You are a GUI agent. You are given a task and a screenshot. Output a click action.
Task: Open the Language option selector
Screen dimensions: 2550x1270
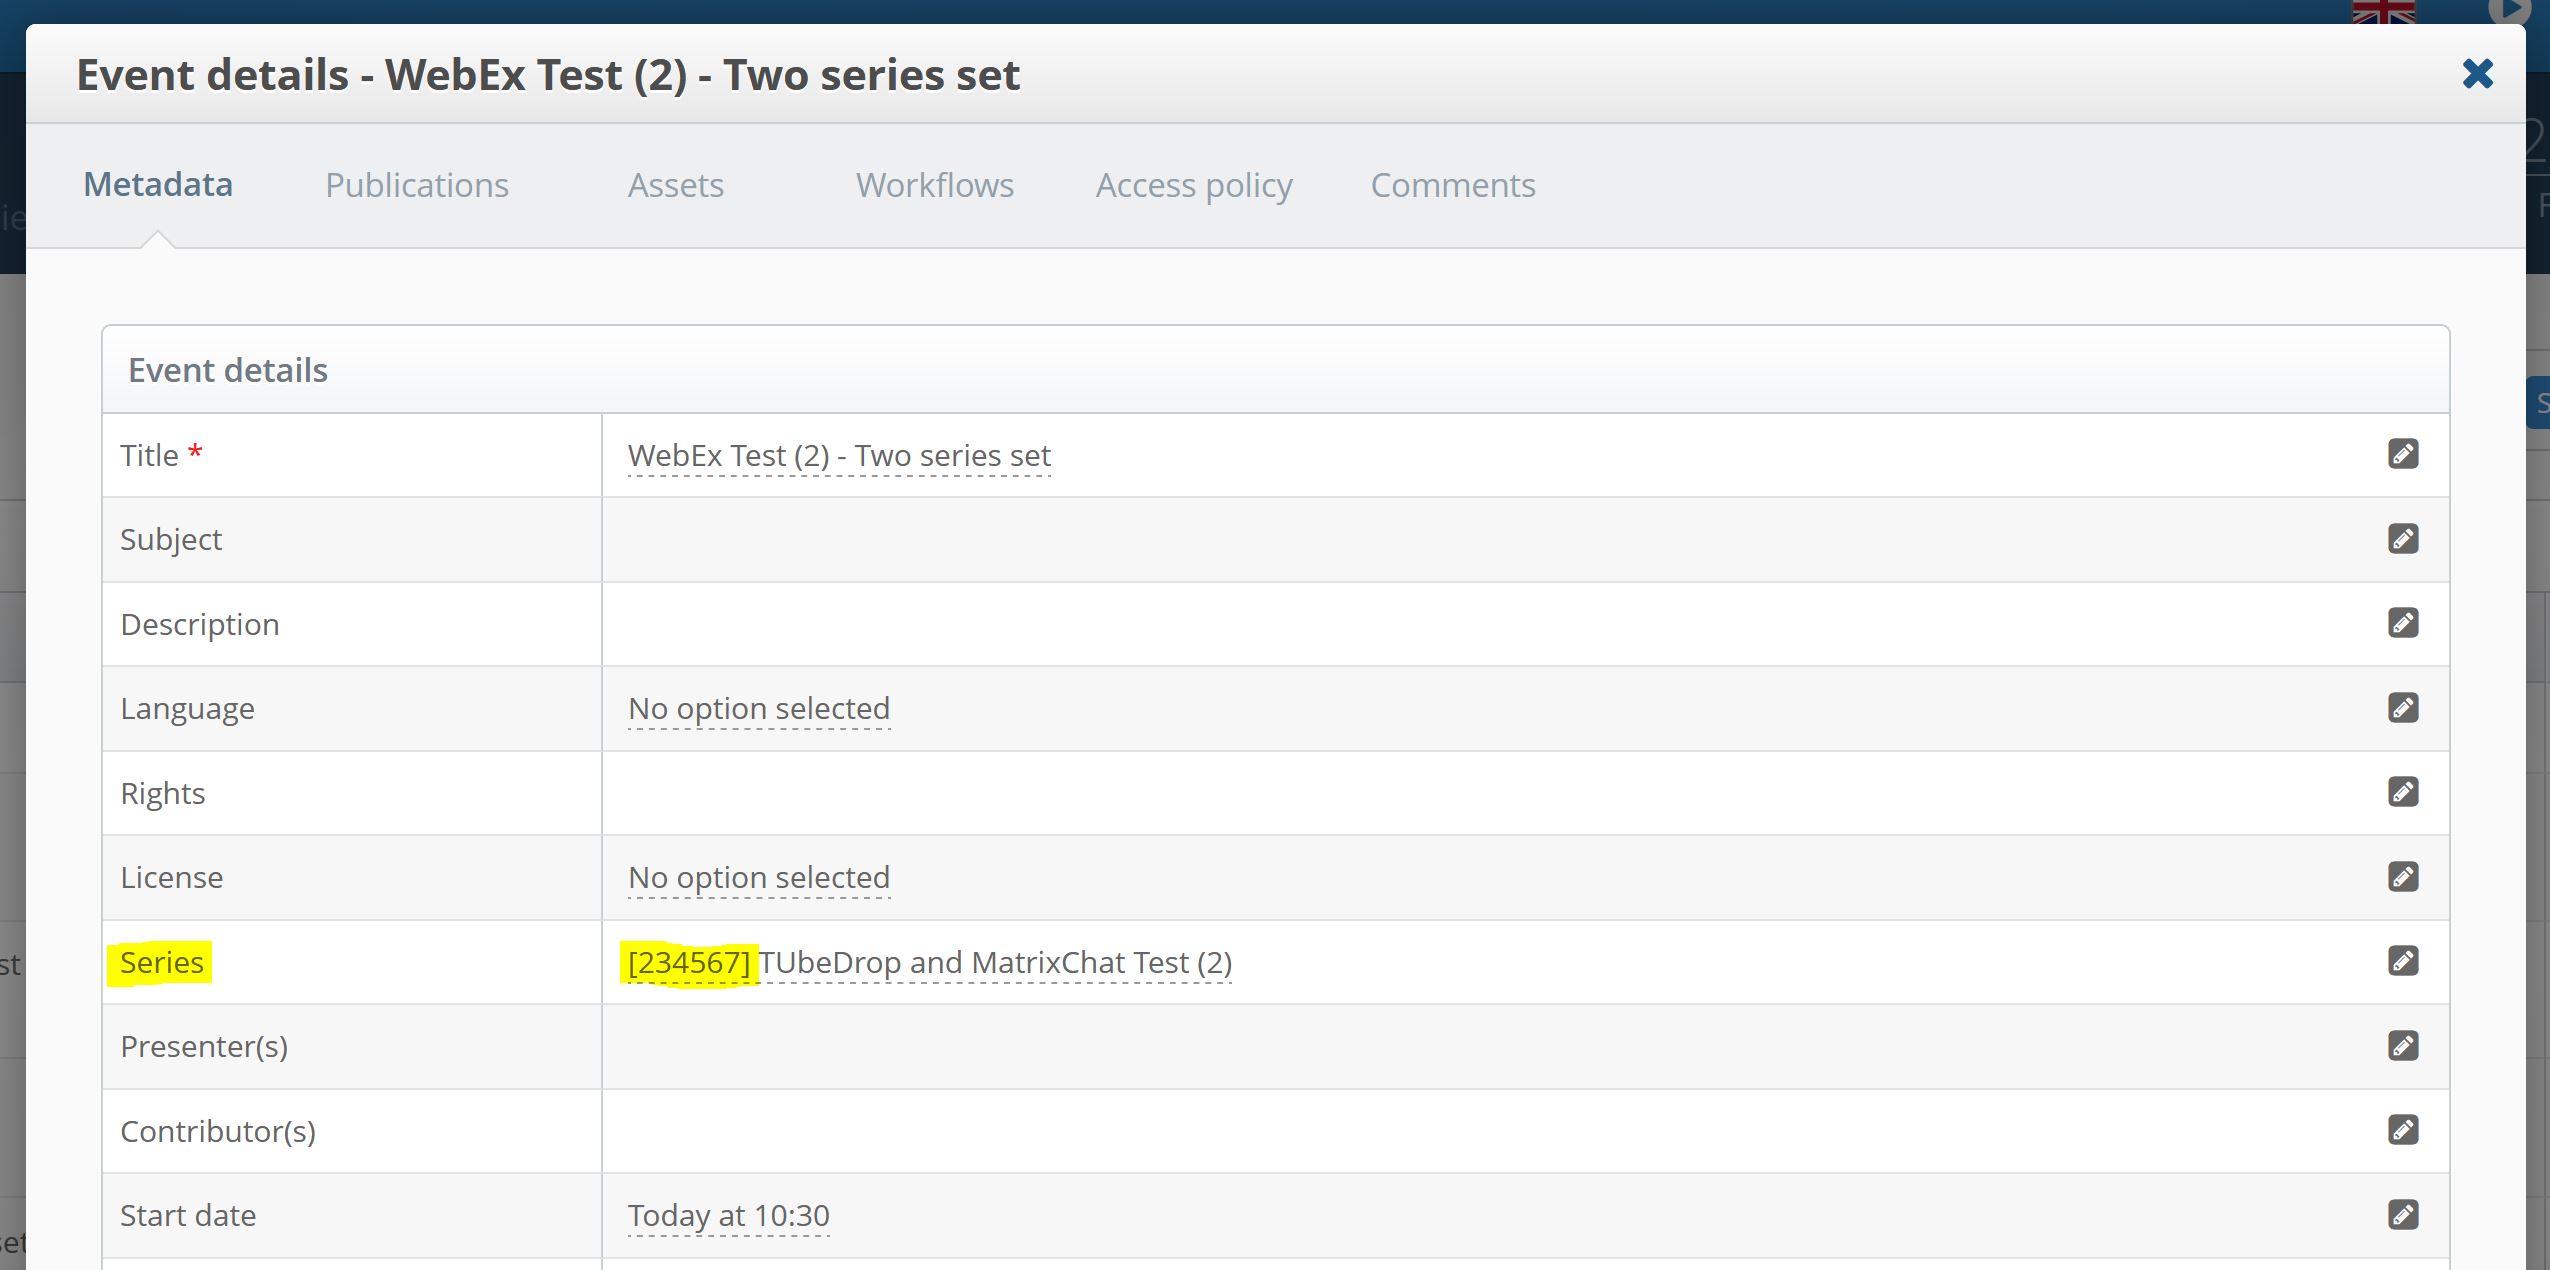(x=757, y=708)
